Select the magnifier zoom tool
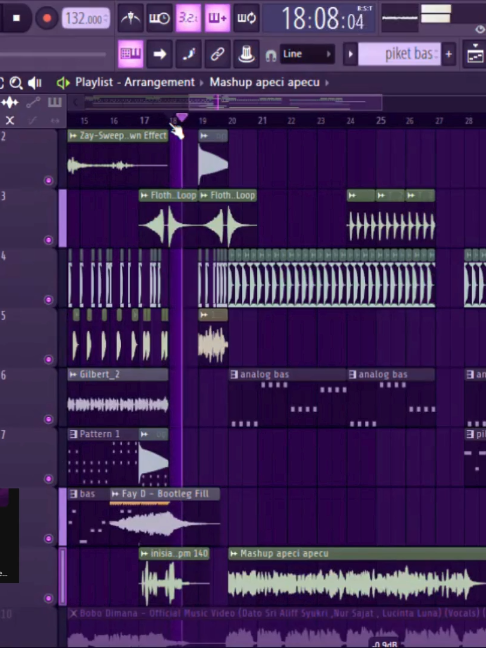 (x=16, y=83)
